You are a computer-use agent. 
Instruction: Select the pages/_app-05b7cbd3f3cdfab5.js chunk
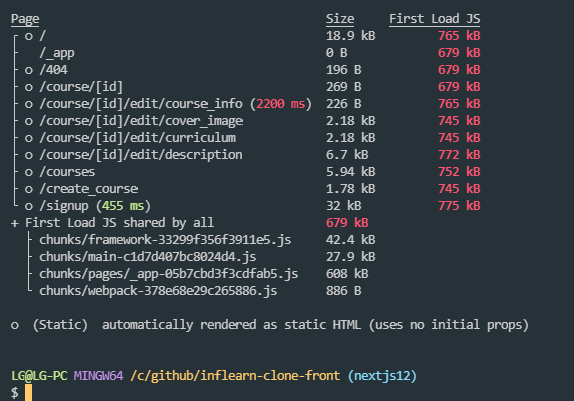pyautogui.click(x=169, y=274)
